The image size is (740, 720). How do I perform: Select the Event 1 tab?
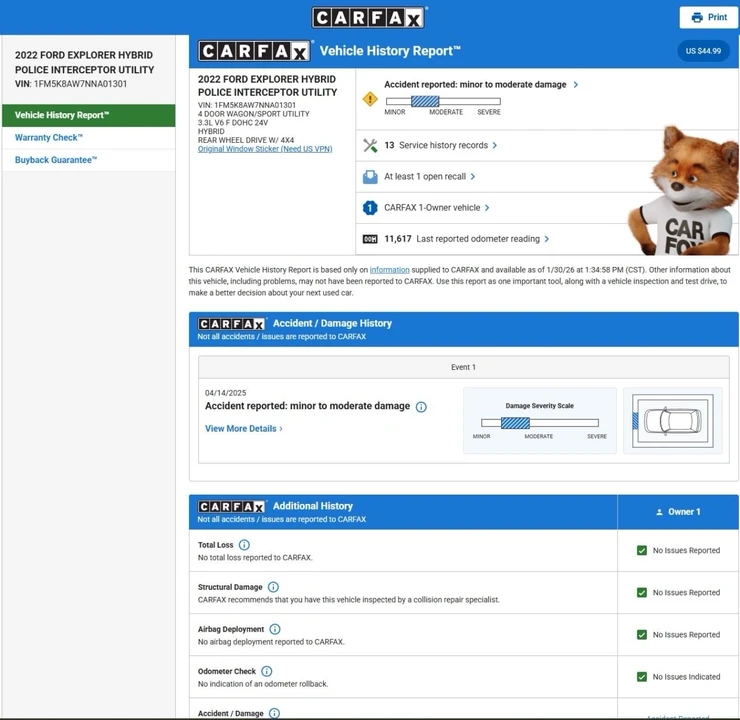463,367
